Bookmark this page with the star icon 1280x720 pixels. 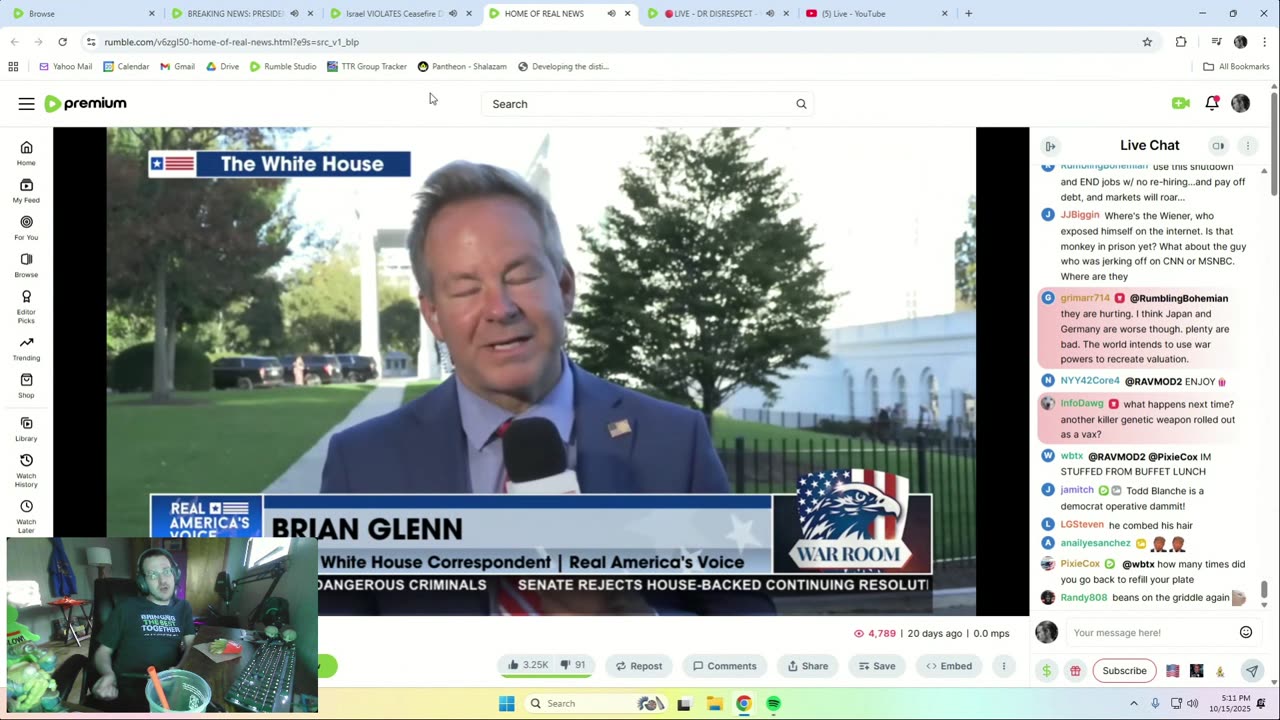click(1147, 42)
